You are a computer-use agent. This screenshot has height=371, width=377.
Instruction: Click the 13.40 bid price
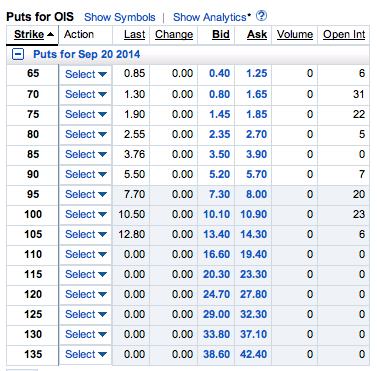[x=217, y=234]
